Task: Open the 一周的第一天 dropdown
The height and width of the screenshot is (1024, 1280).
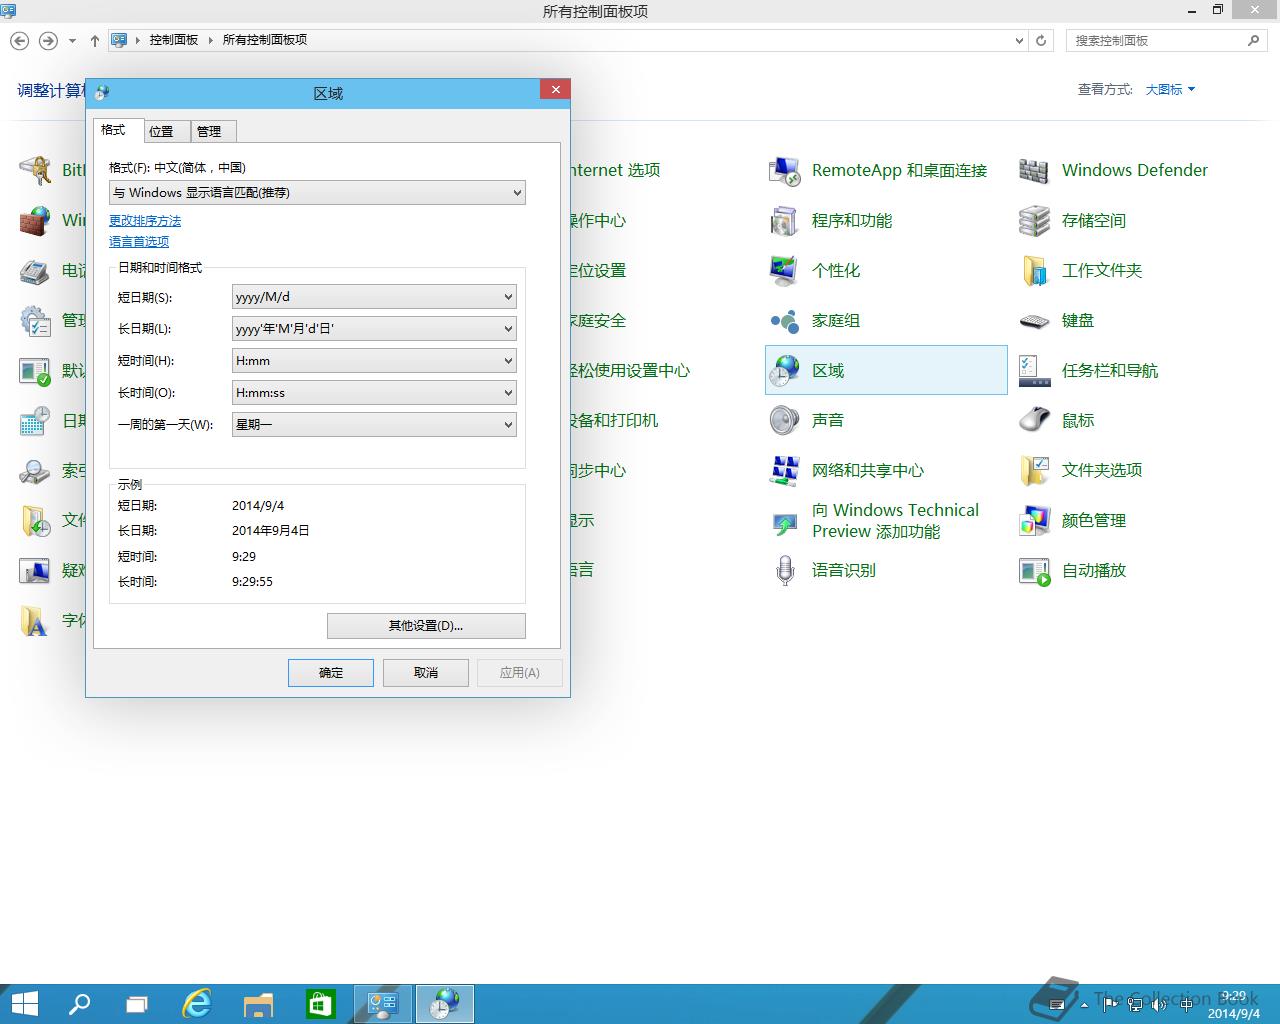Action: (374, 425)
